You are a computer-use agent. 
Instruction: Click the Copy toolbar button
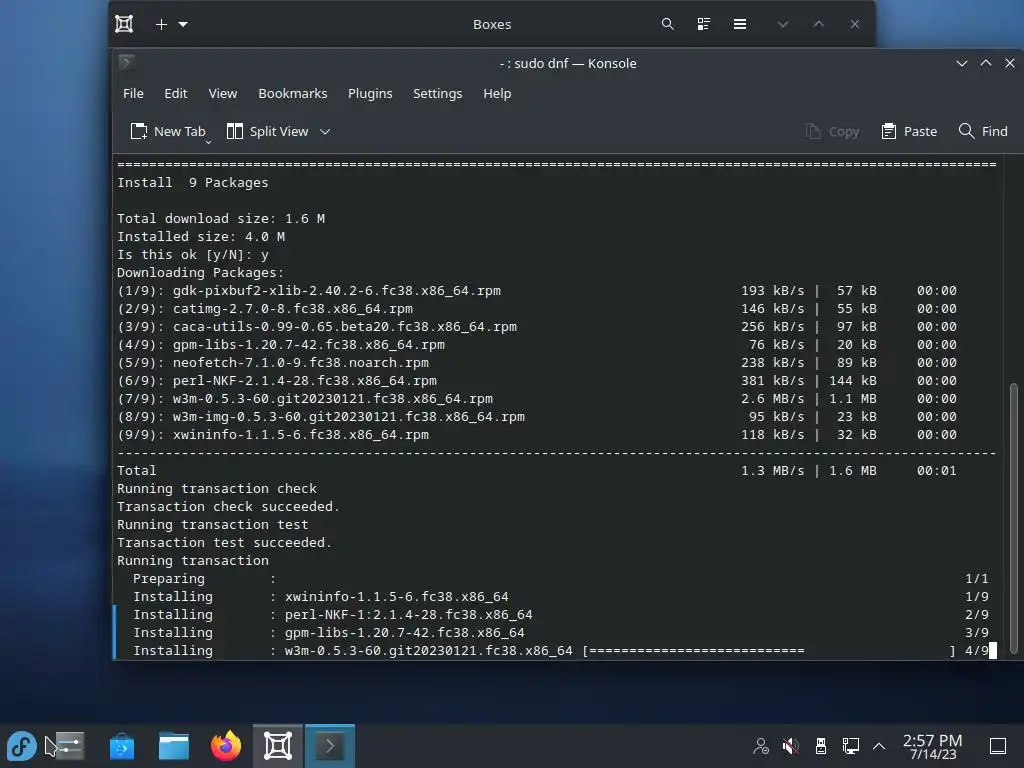coord(833,131)
